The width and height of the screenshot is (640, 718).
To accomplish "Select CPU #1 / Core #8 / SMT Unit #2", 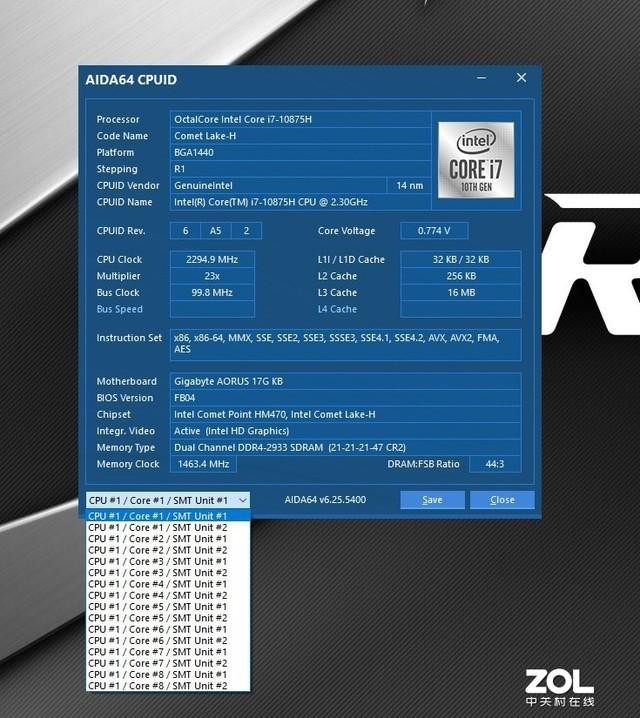I will (x=158, y=686).
